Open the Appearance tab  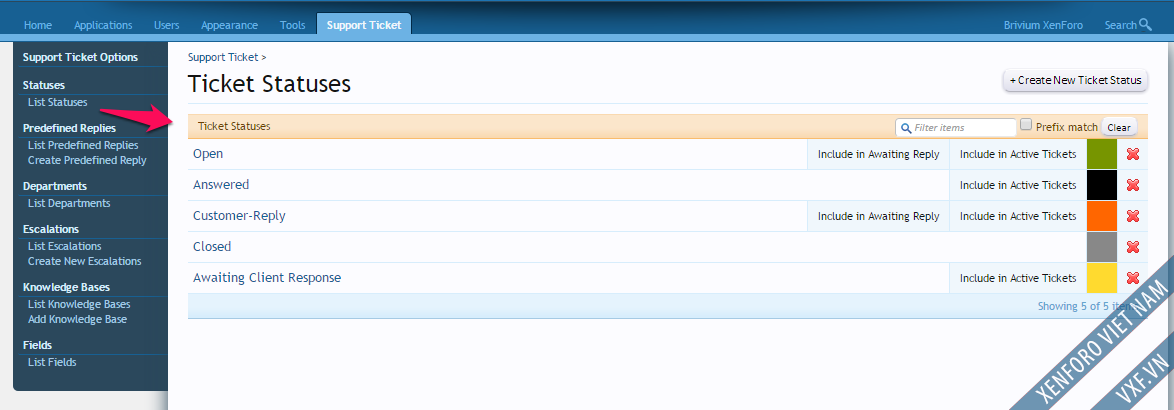(229, 25)
